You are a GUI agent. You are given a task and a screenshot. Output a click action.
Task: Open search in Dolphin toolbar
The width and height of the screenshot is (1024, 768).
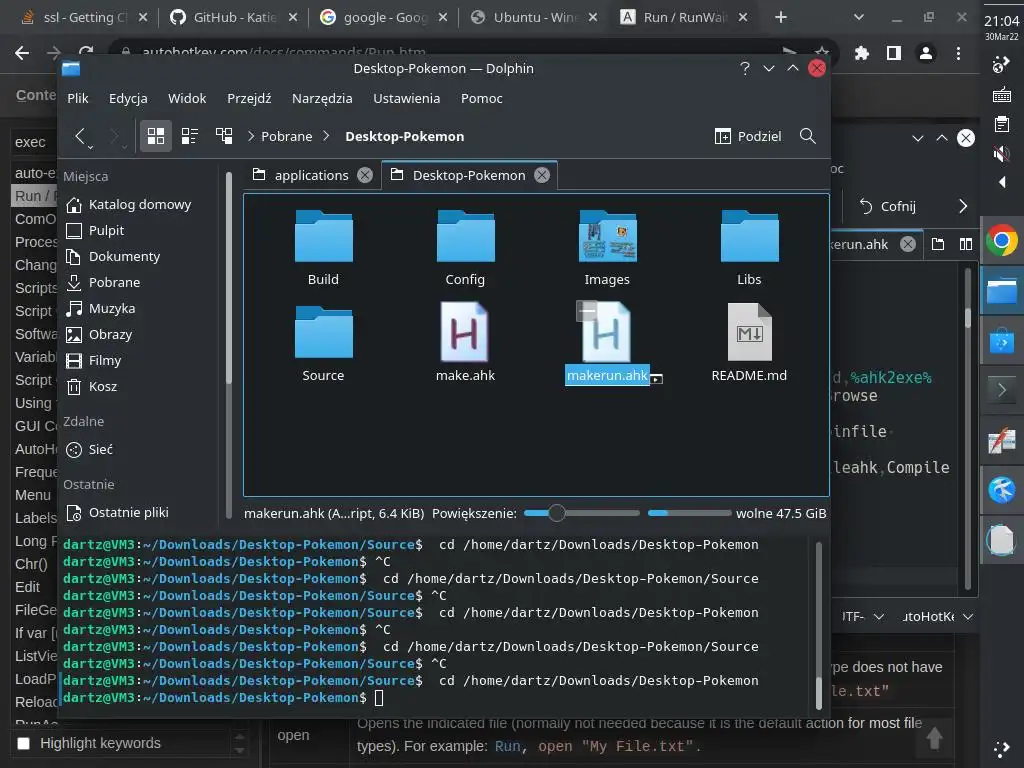coord(808,136)
